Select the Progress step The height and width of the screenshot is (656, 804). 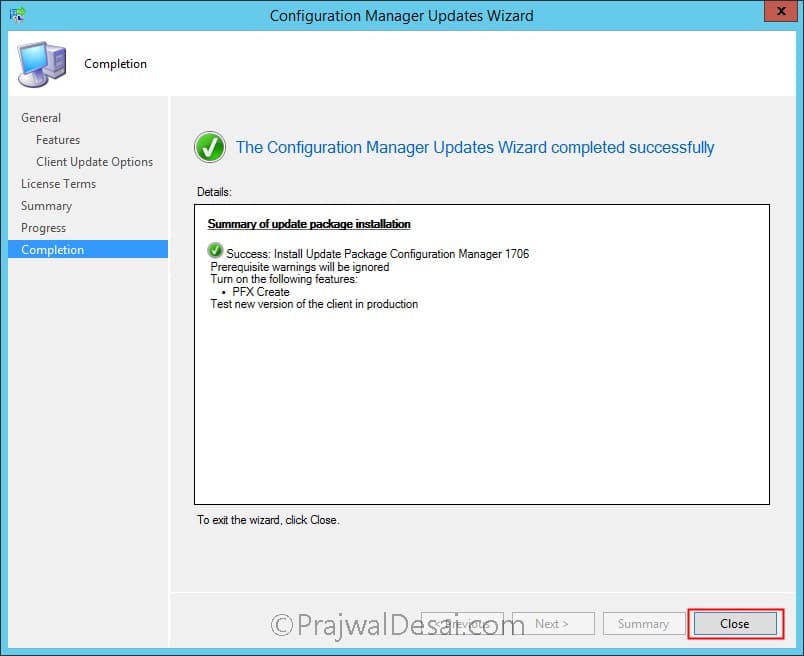pos(44,228)
